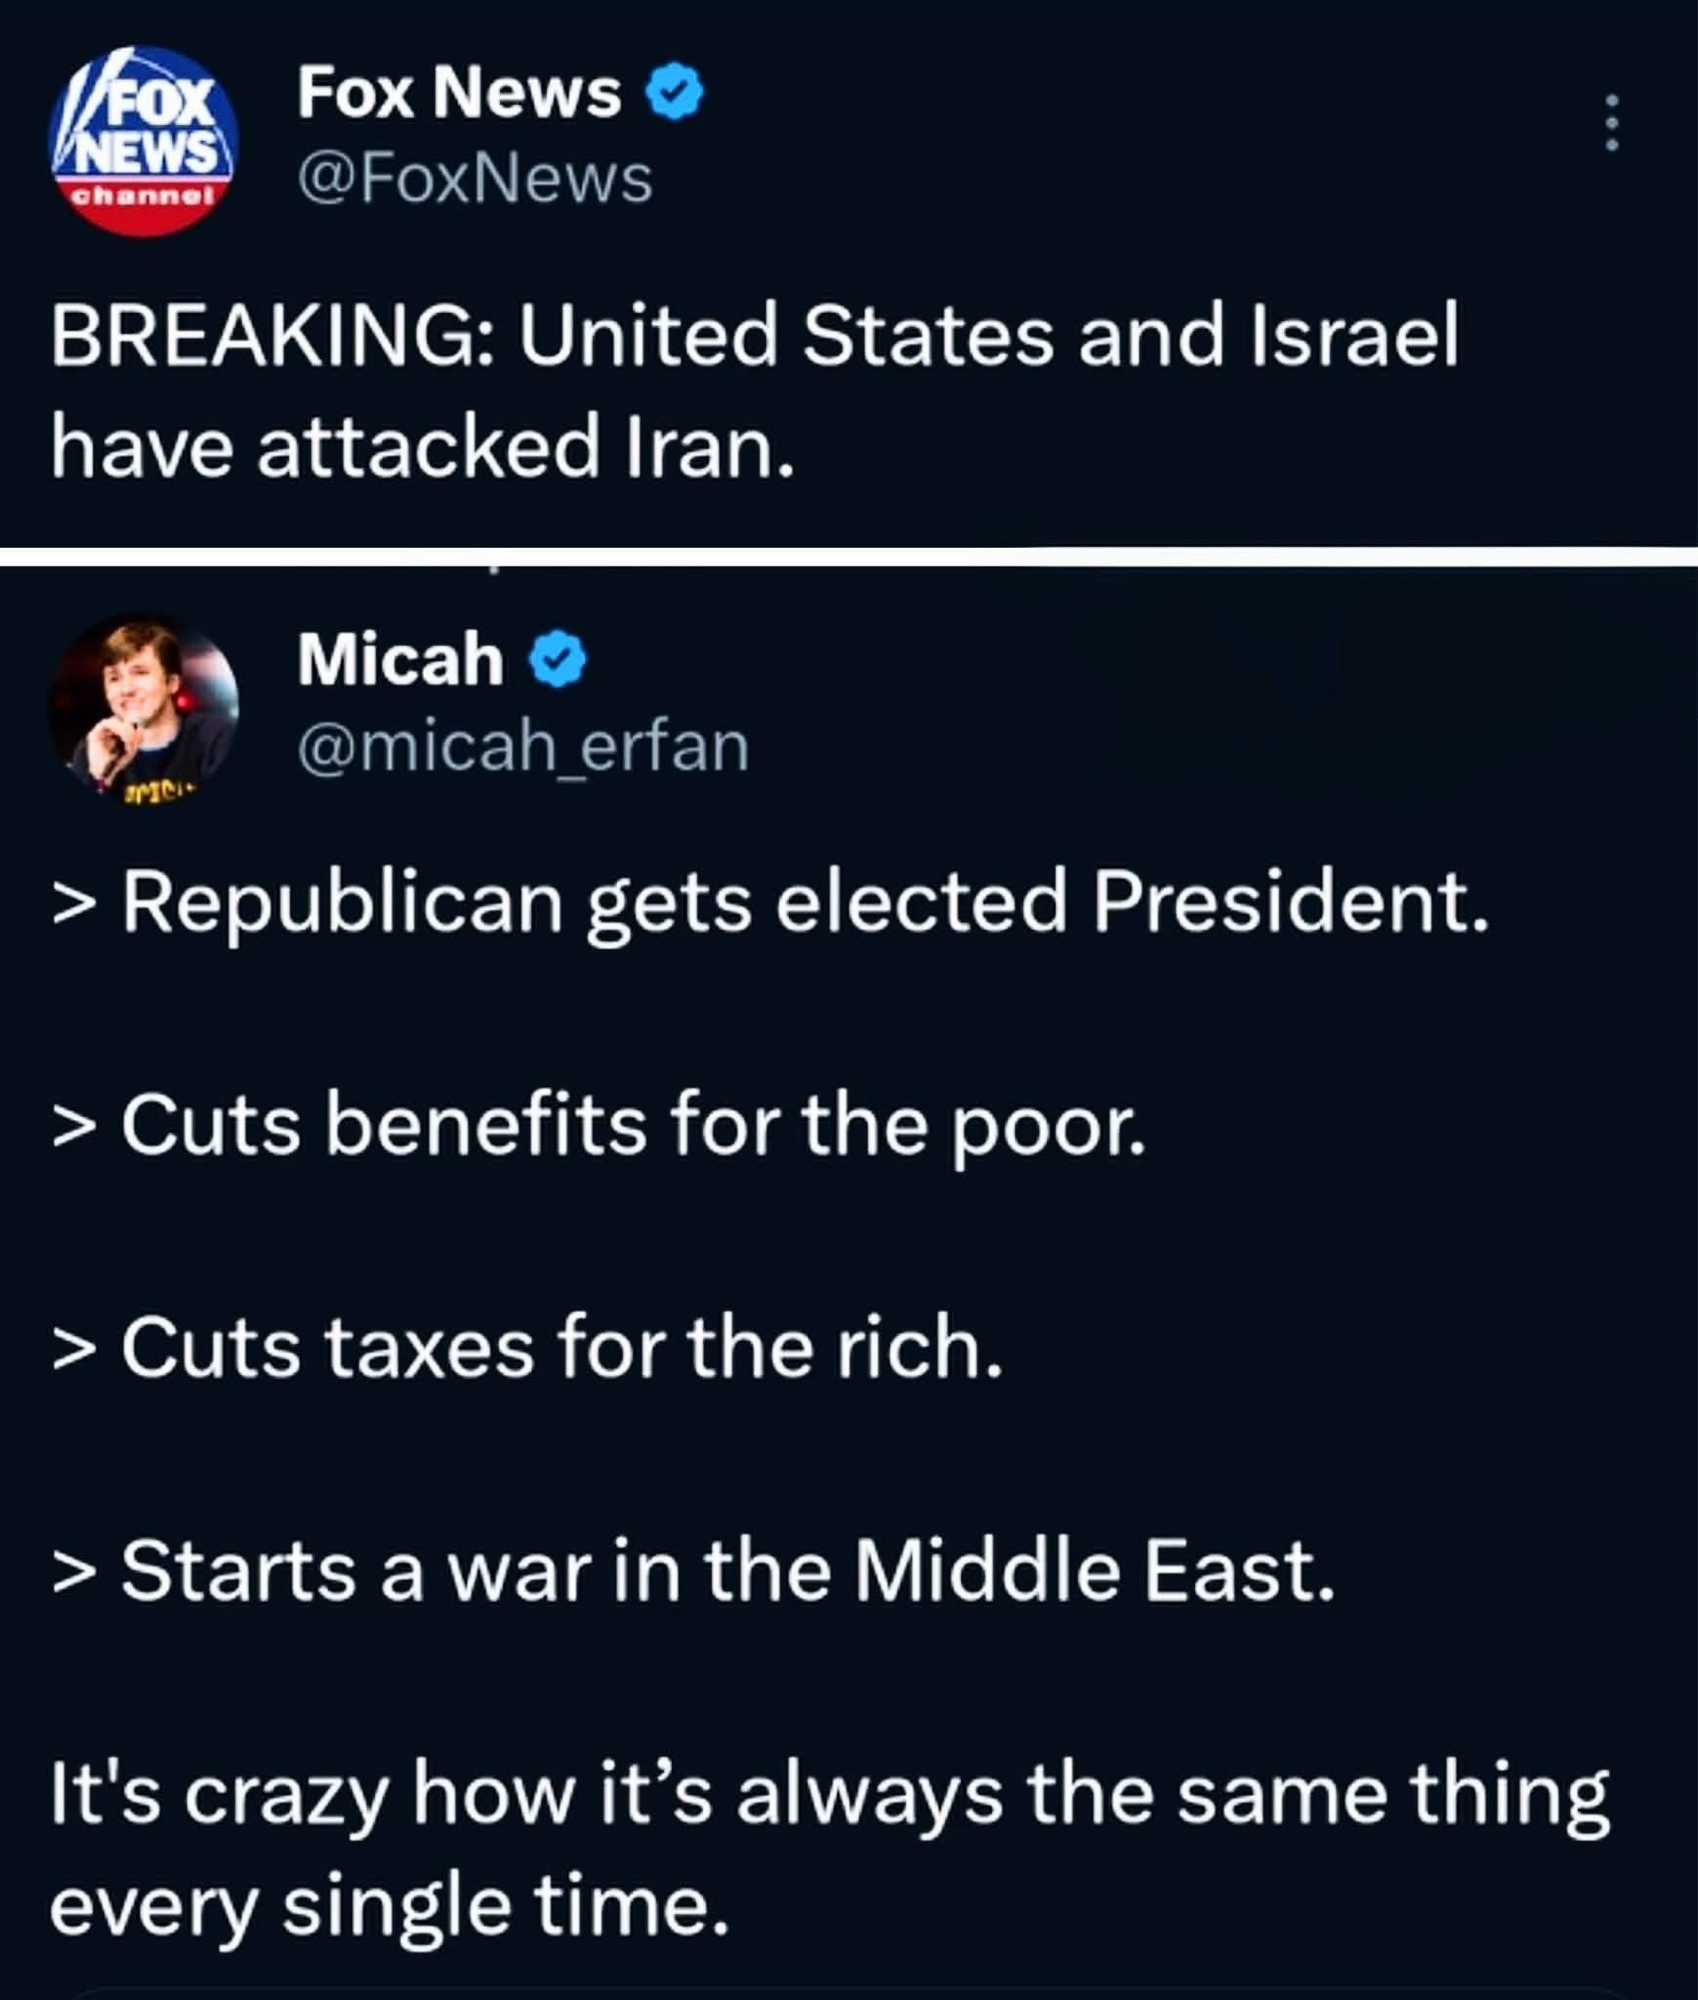Visit the @FoxNews handle link
This screenshot has height=2000, width=1698.
tap(474, 180)
